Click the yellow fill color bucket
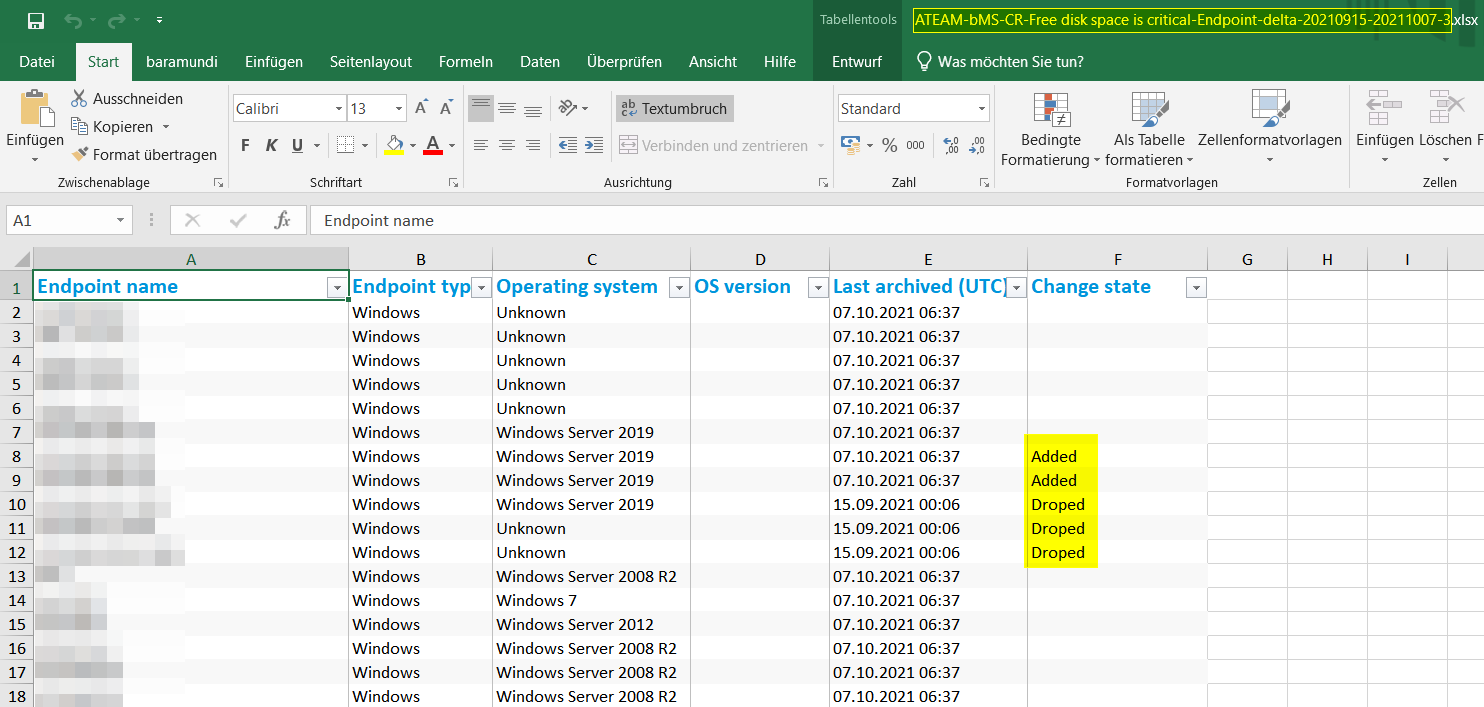This screenshot has width=1484, height=707. click(x=394, y=146)
